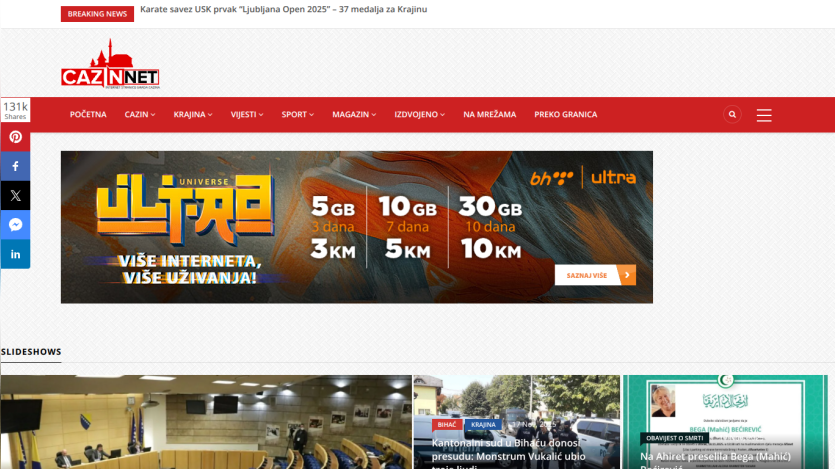835x469 pixels.
Task: Select the SLIDESHOWS tab heading
Action: pos(31,352)
